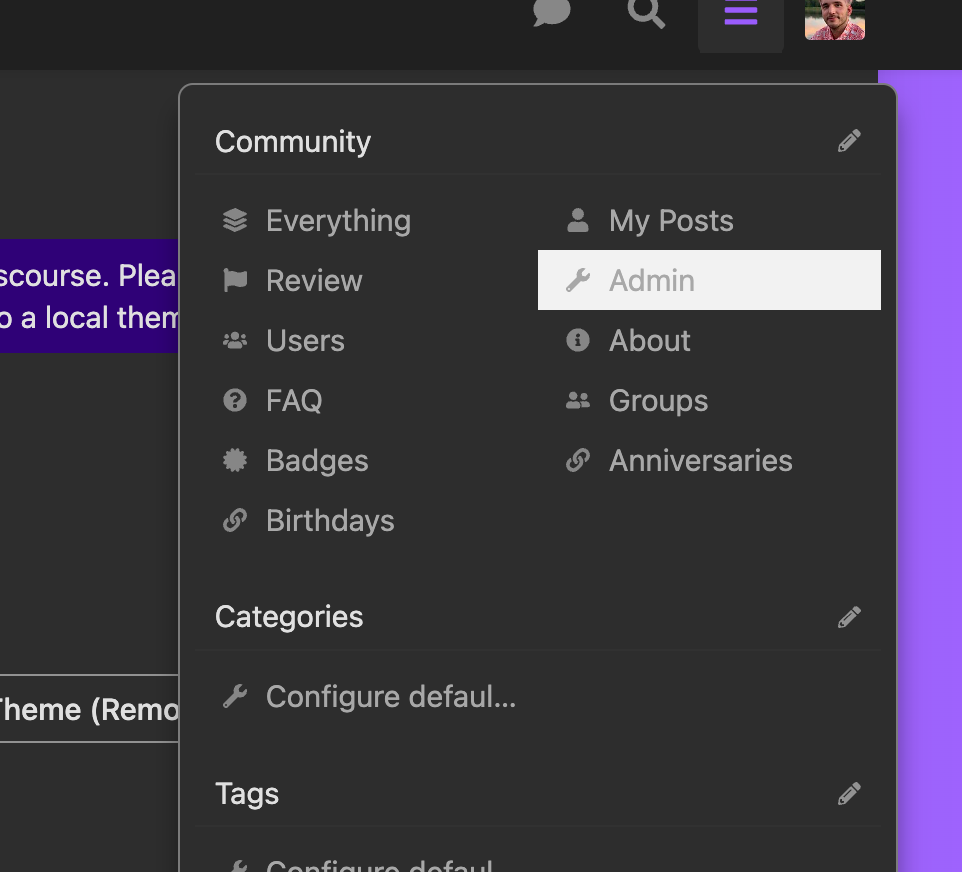This screenshot has width=962, height=872.
Task: Open the About page
Action: click(x=649, y=341)
